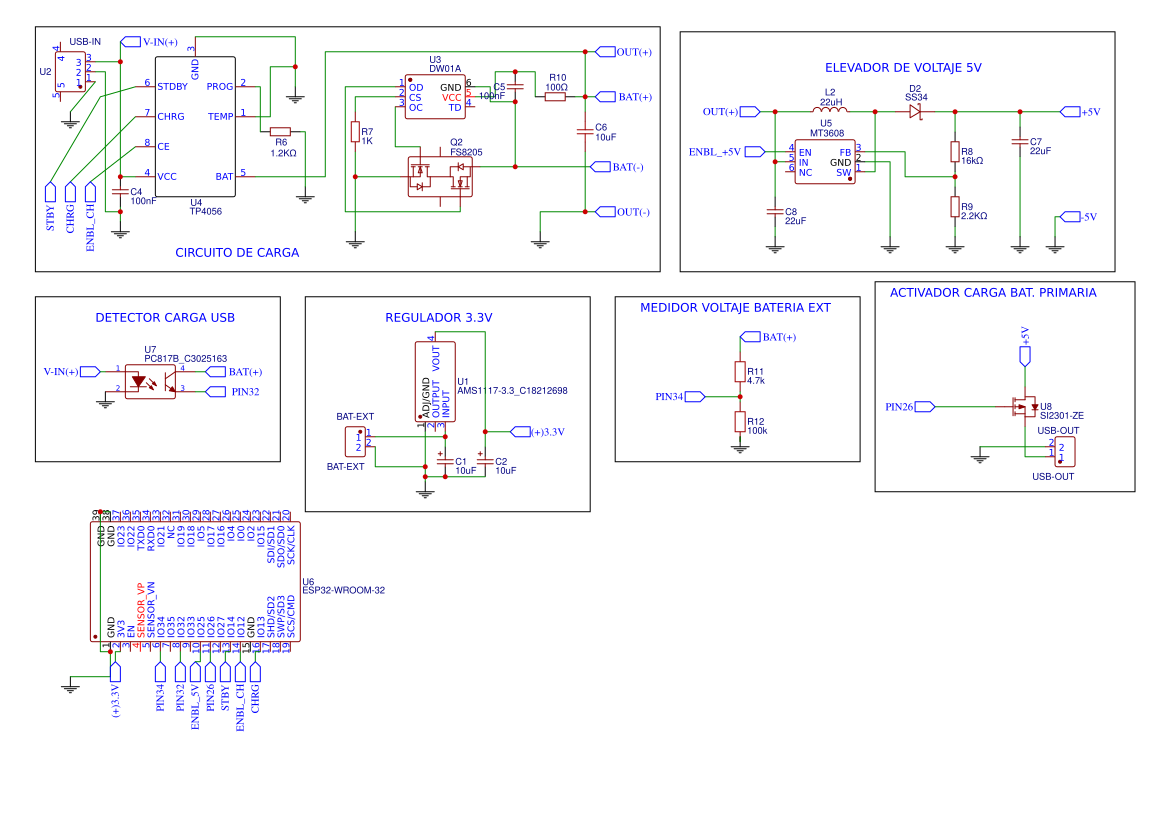1169x827 pixels.
Task: Select the V-IN(+) power flag
Action: pyautogui.click(x=131, y=42)
